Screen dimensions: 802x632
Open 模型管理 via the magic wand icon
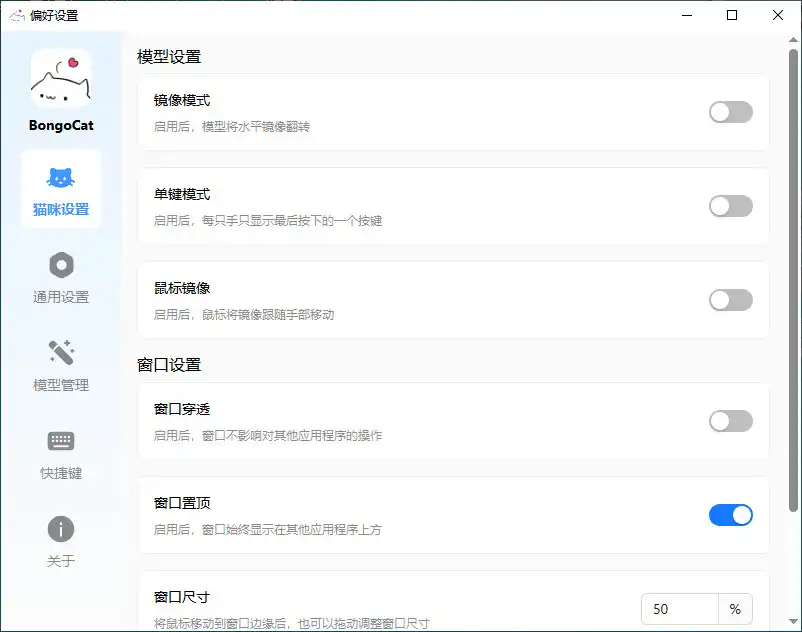coord(61,353)
